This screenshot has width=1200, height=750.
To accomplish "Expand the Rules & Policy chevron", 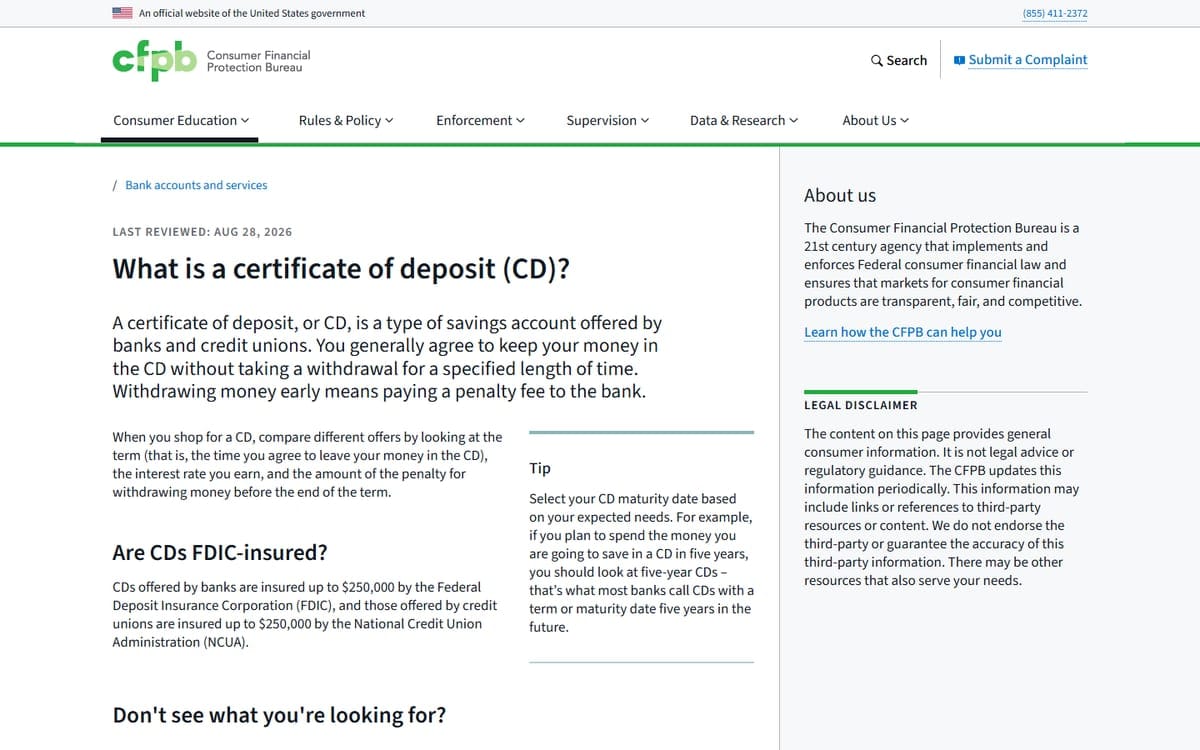I will click(389, 121).
